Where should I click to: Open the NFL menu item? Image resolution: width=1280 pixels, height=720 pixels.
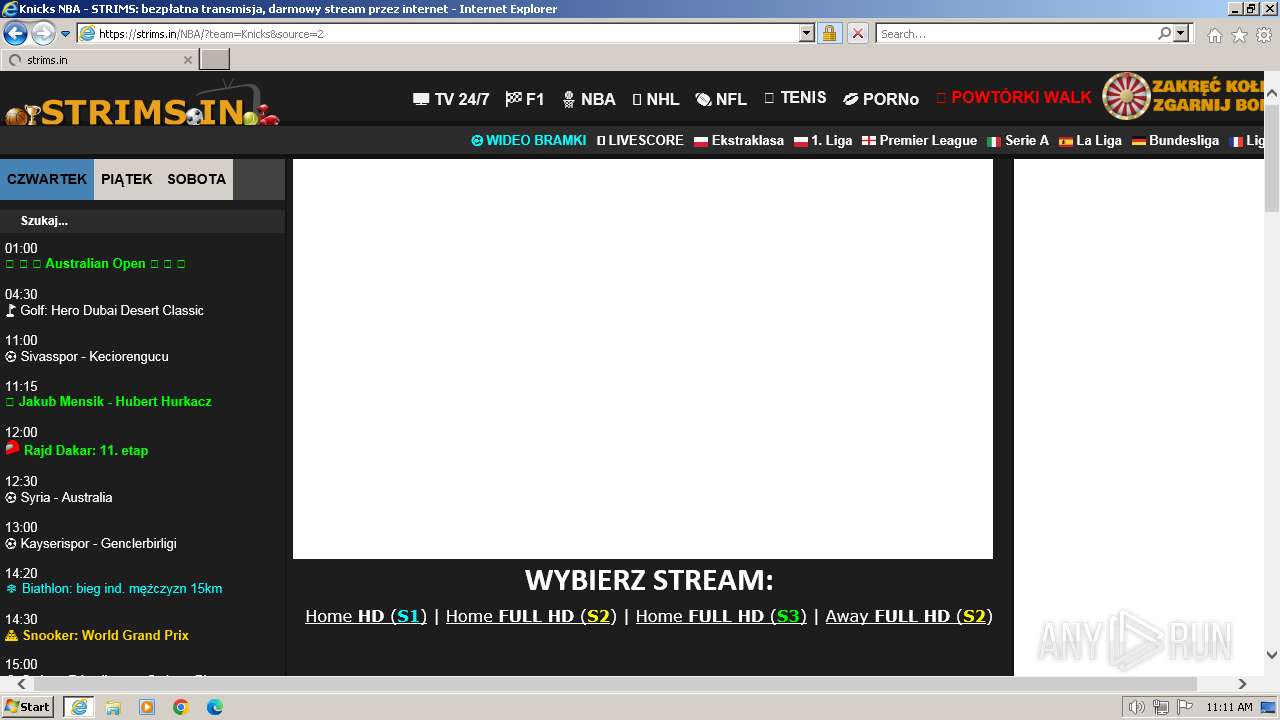click(721, 99)
